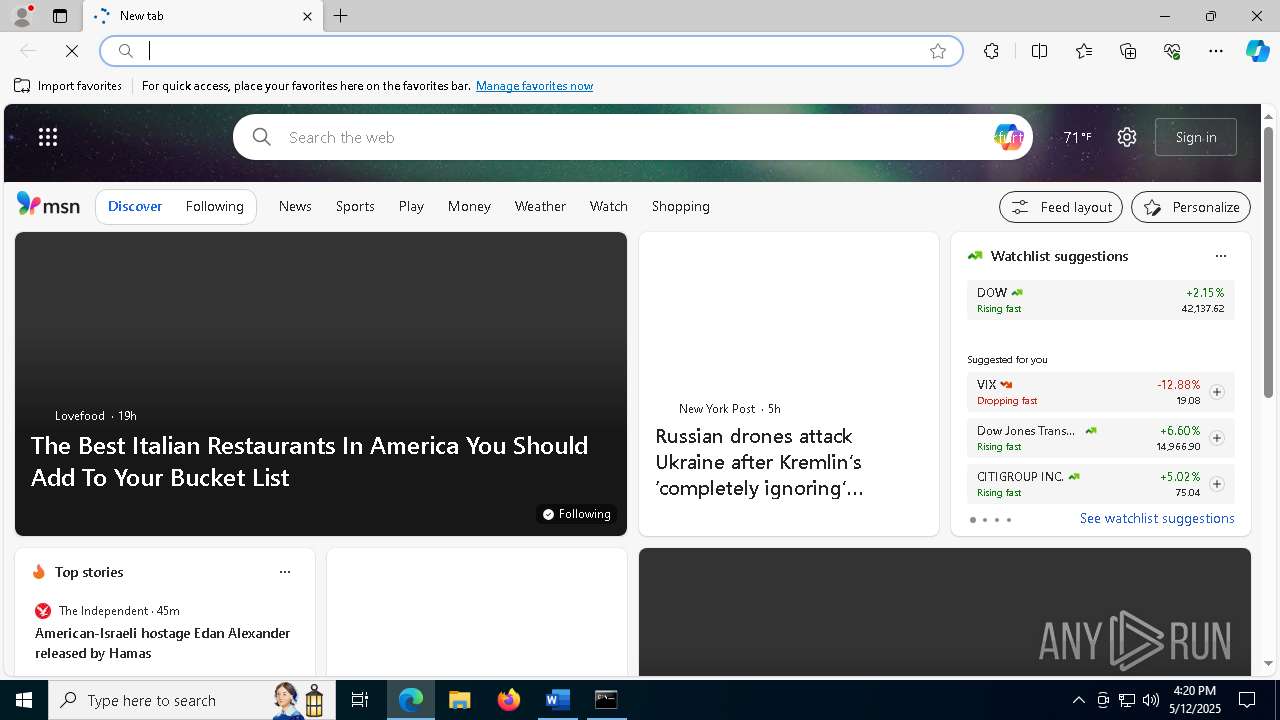
Task: Open the msn logo home
Action: point(48,205)
